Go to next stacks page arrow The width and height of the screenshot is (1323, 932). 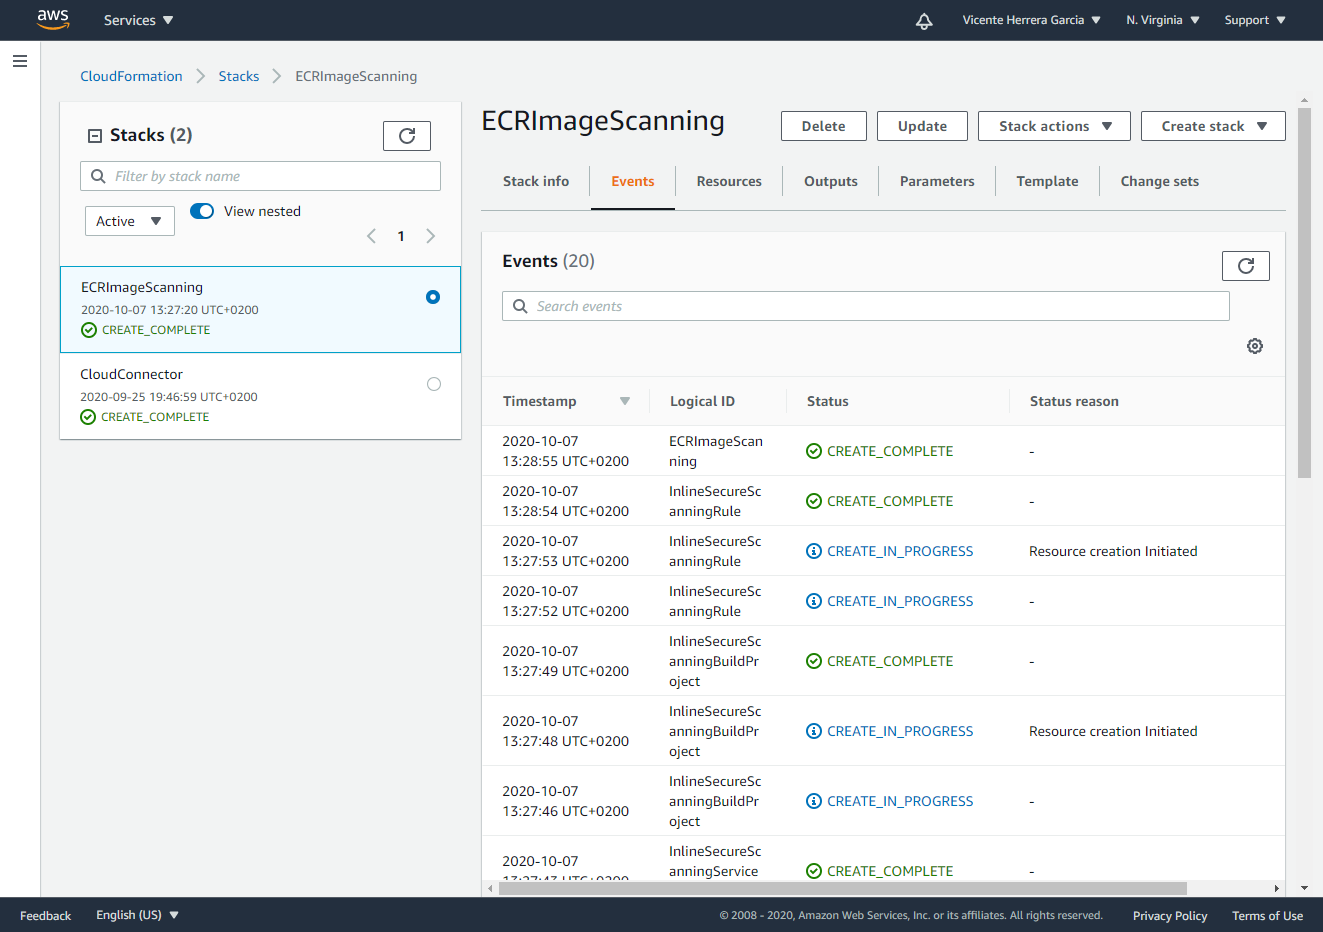[x=431, y=236]
